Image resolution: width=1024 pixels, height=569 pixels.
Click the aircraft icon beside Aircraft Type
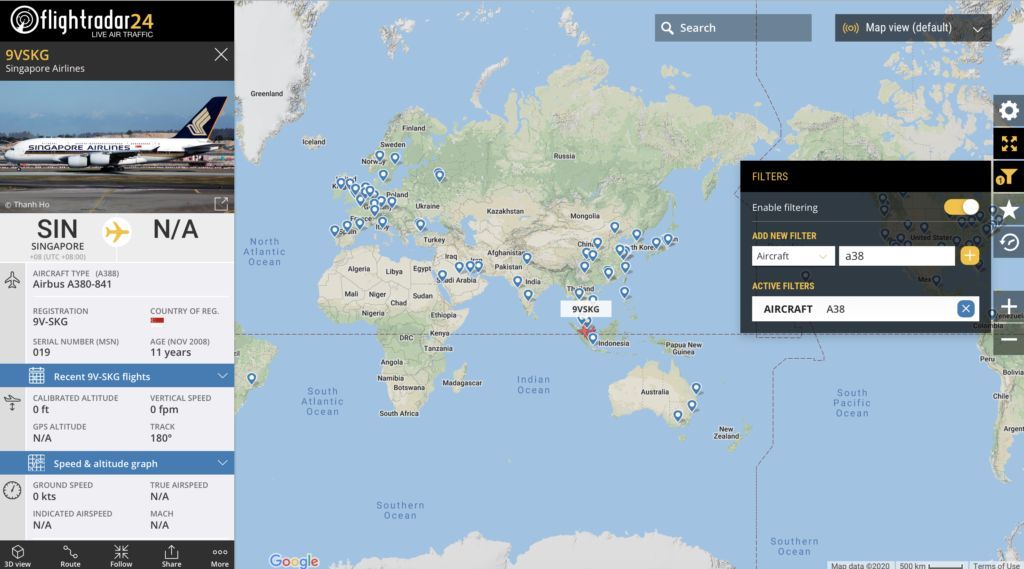12,279
